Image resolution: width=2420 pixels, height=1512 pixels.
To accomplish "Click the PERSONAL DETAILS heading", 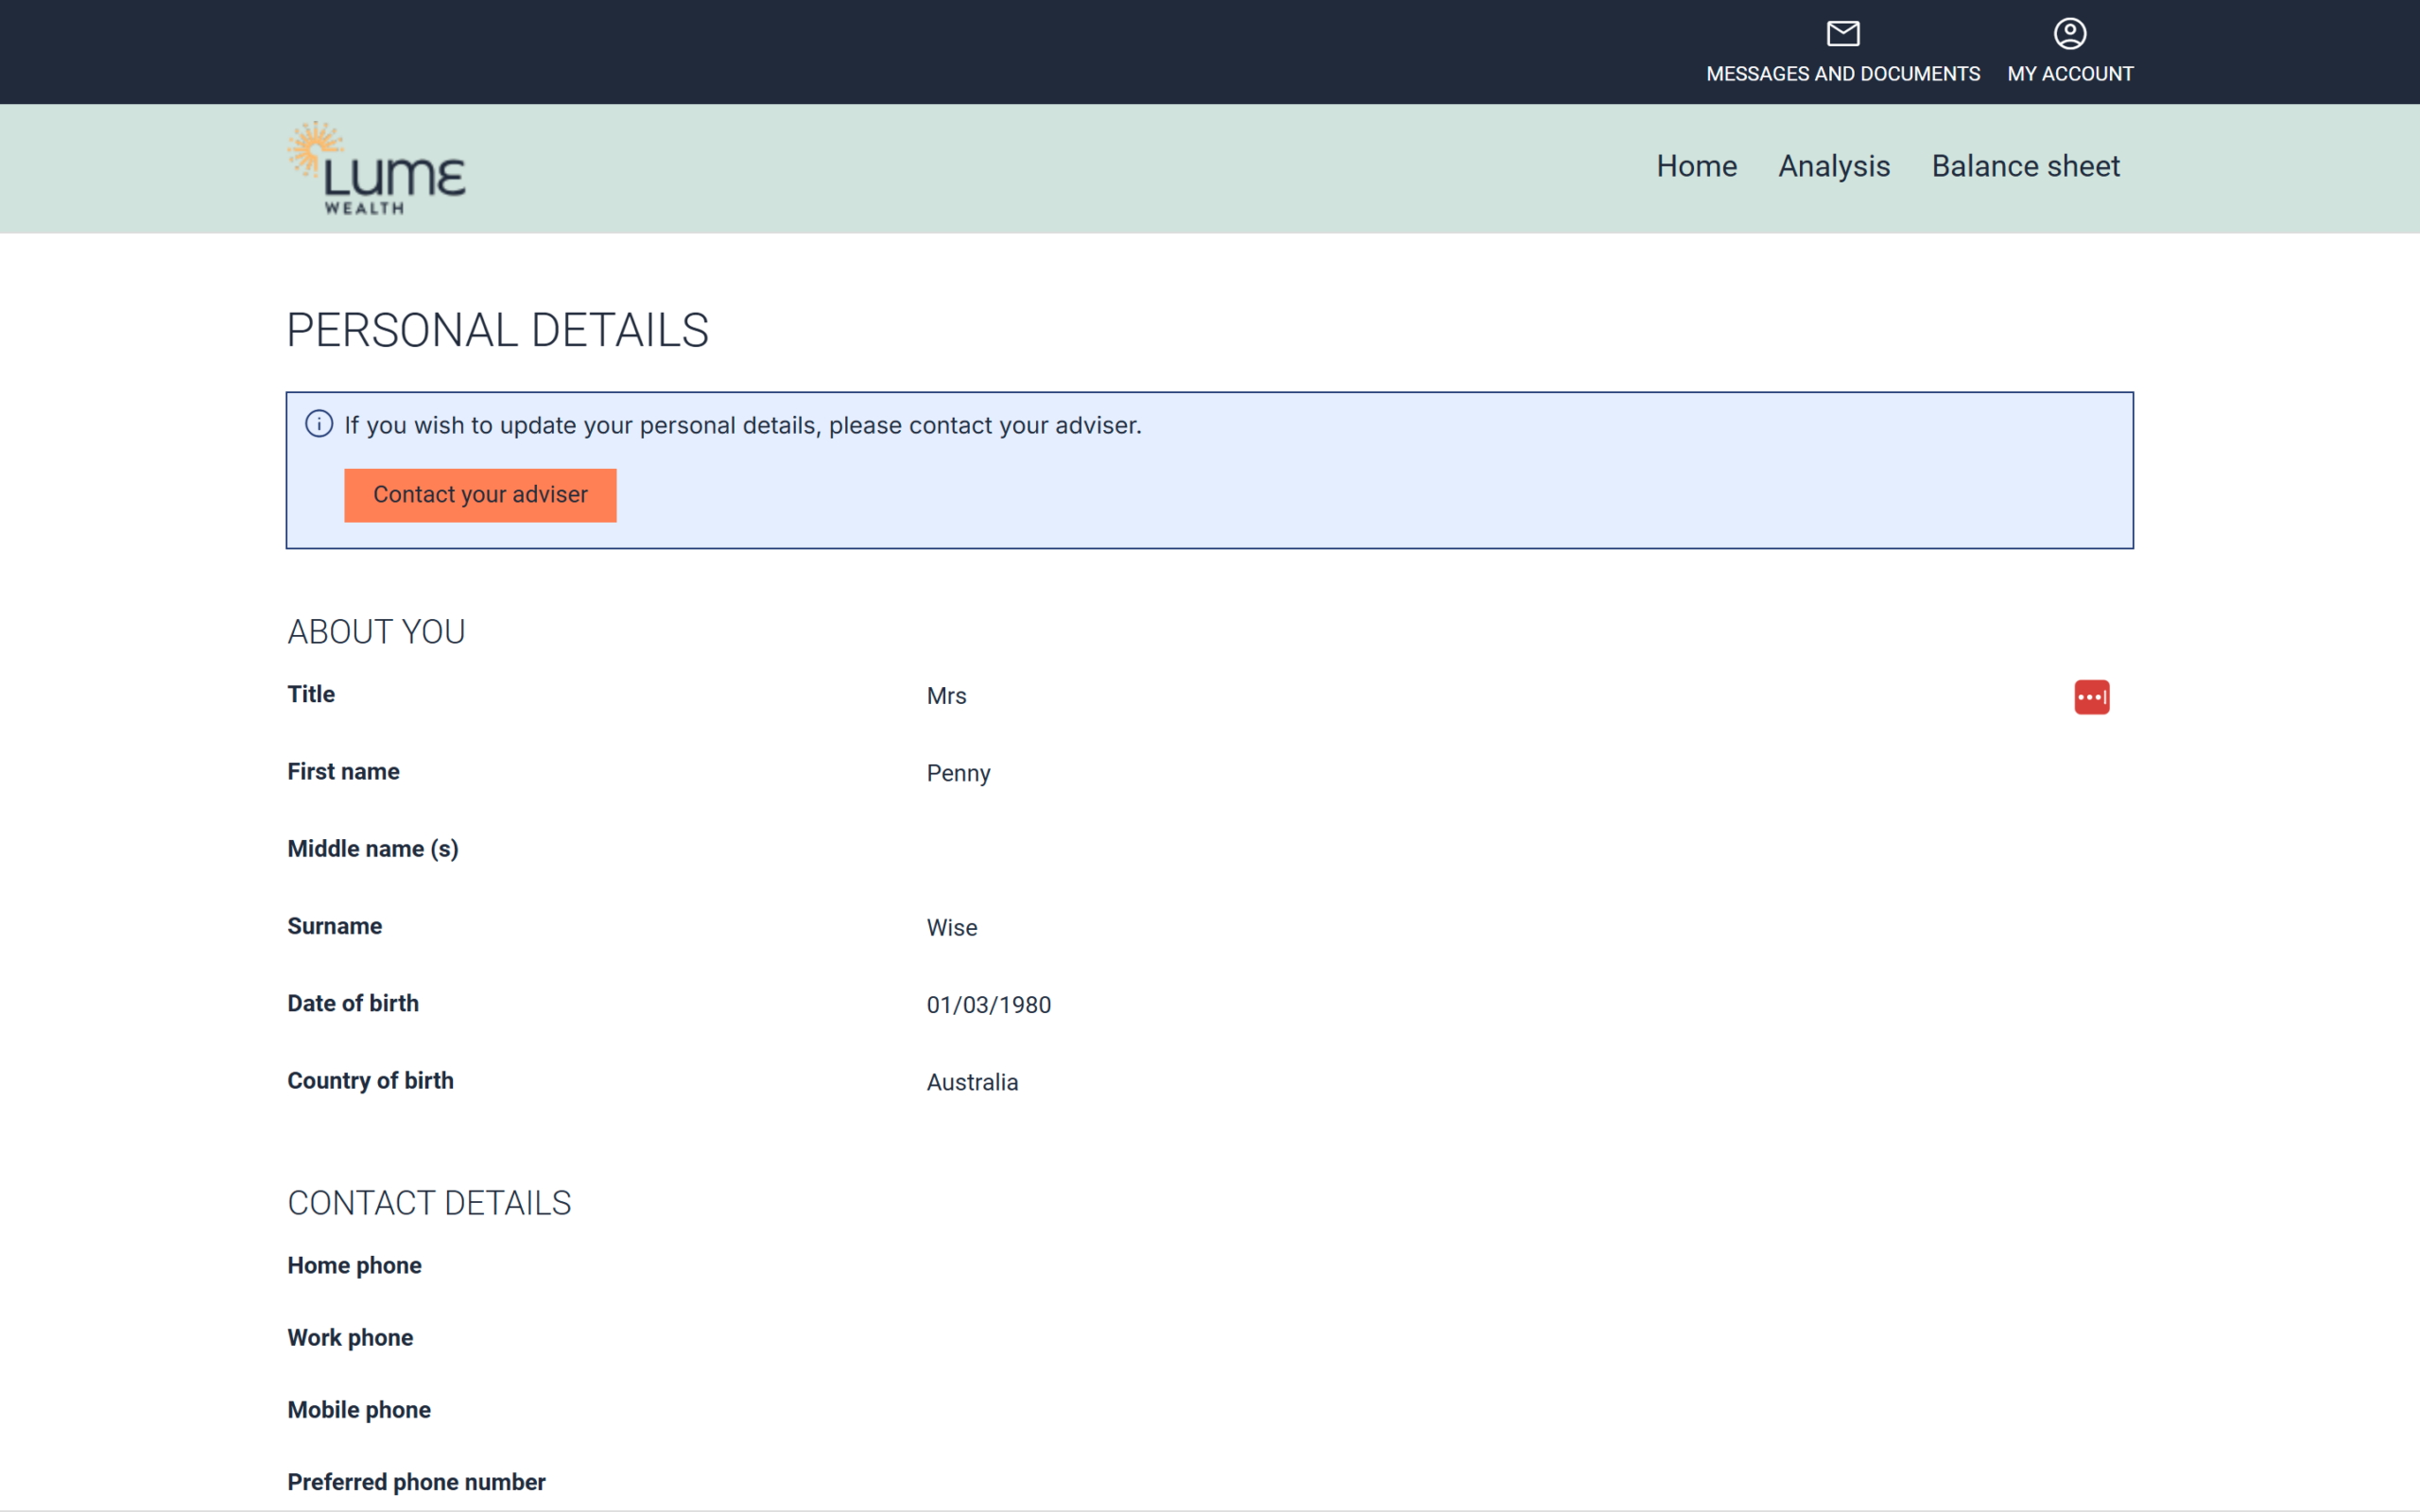I will (x=497, y=330).
